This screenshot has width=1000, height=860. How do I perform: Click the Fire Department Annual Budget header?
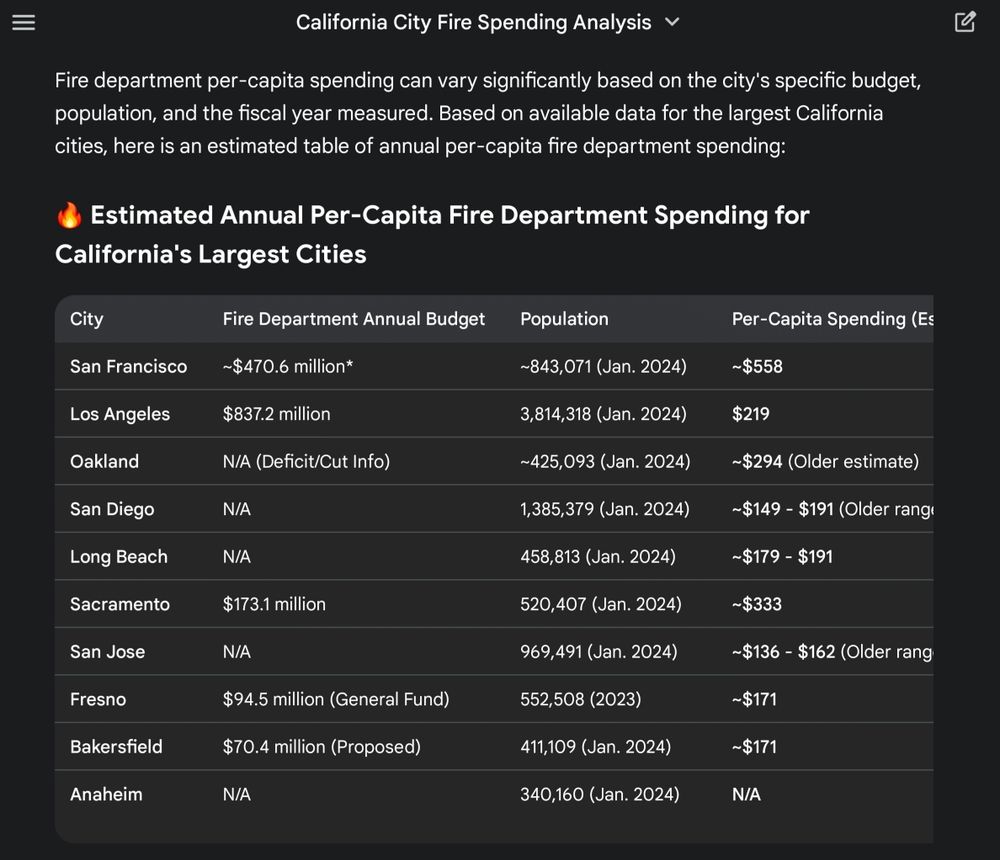353,319
